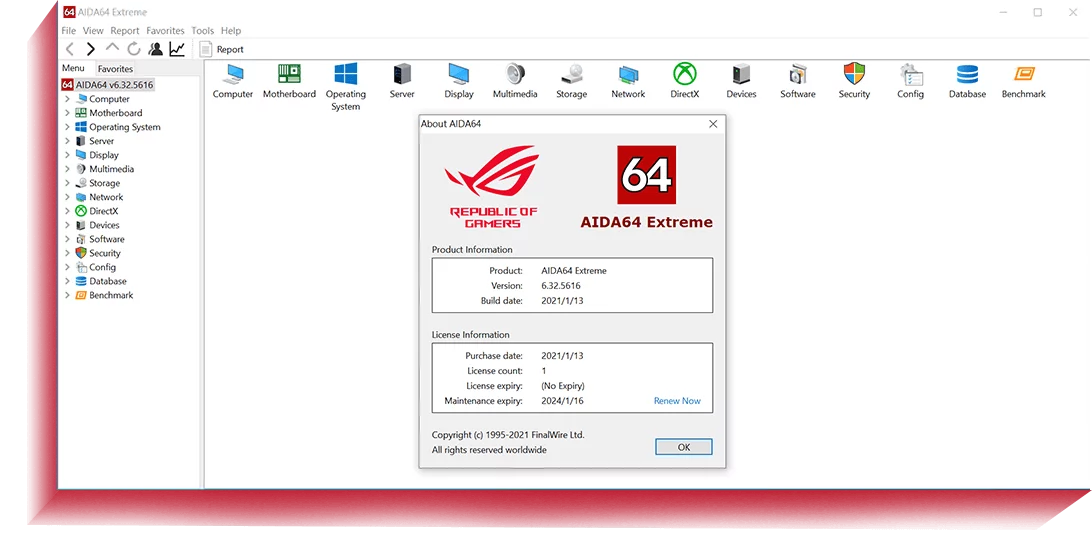Viewport: 1092px width, 540px height.
Task: Select Config in the sidebar tree
Action: coord(102,267)
